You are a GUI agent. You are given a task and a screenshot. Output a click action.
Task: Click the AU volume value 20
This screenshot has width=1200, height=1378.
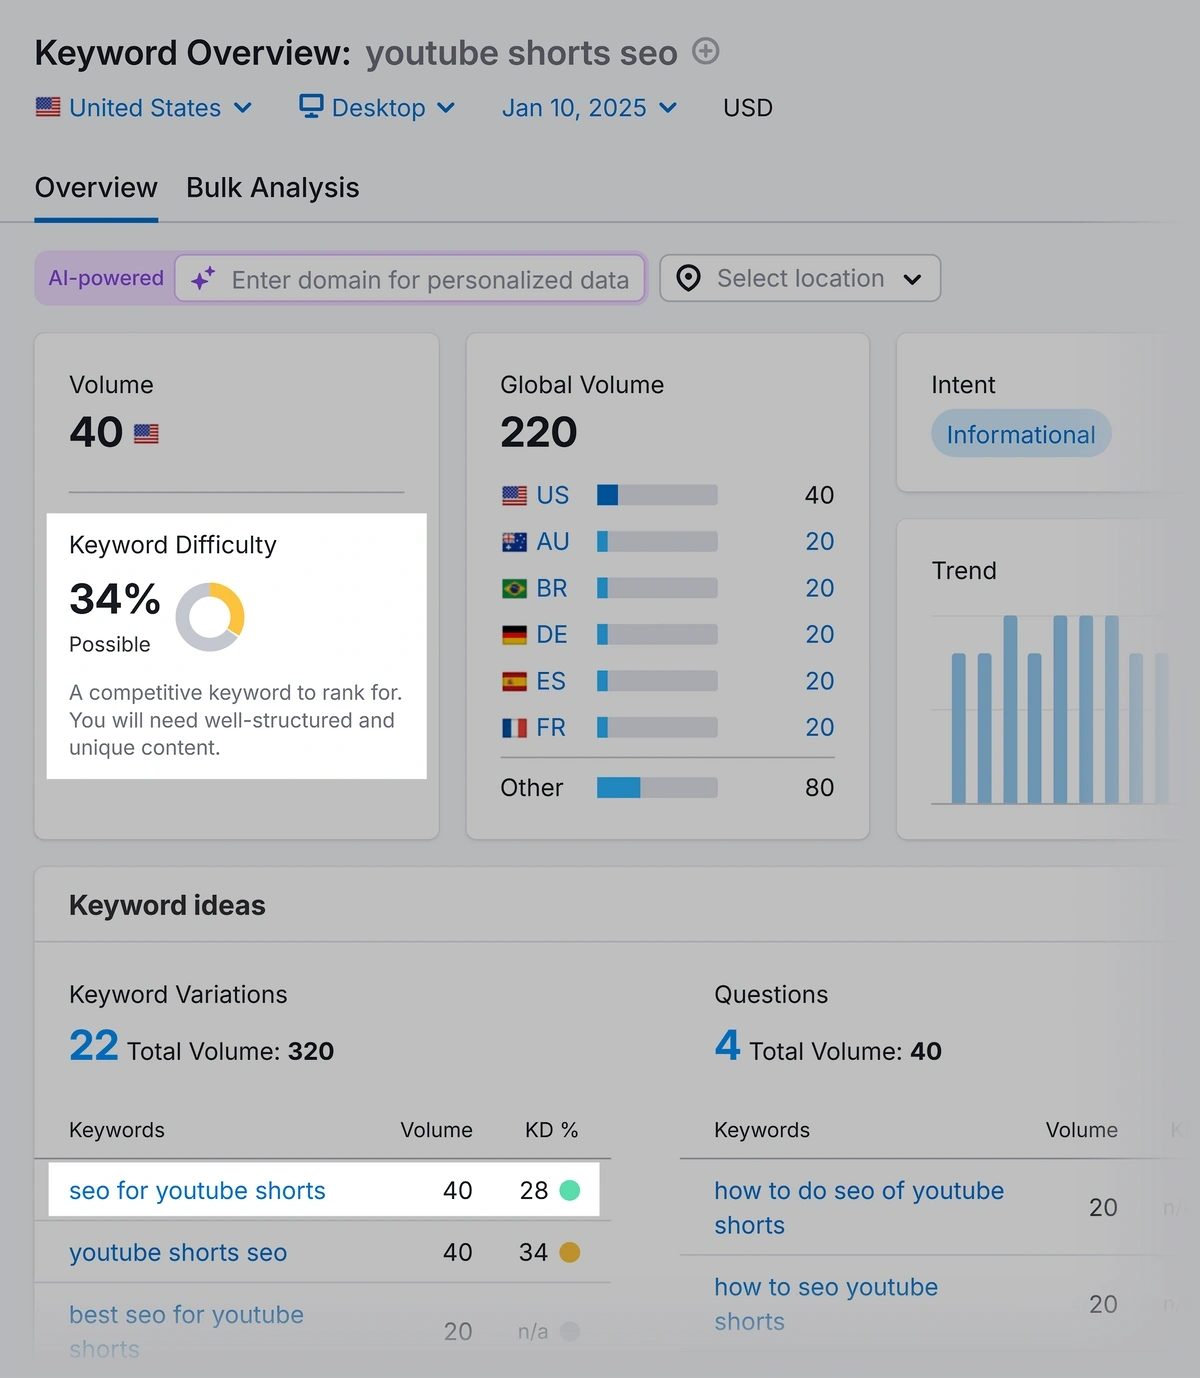(820, 542)
